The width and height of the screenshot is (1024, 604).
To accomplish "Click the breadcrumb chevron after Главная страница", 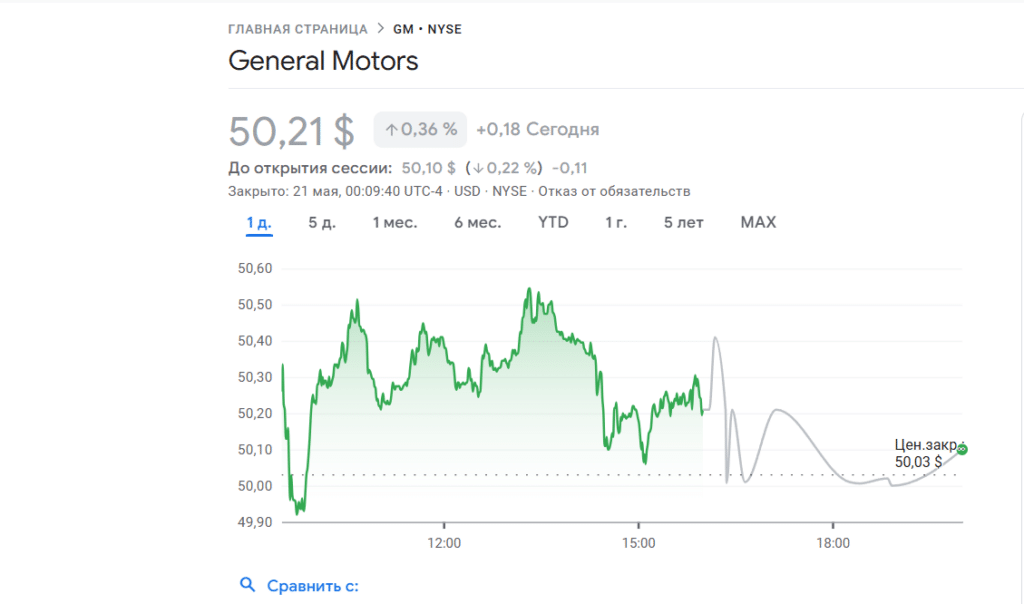I will (x=379, y=29).
